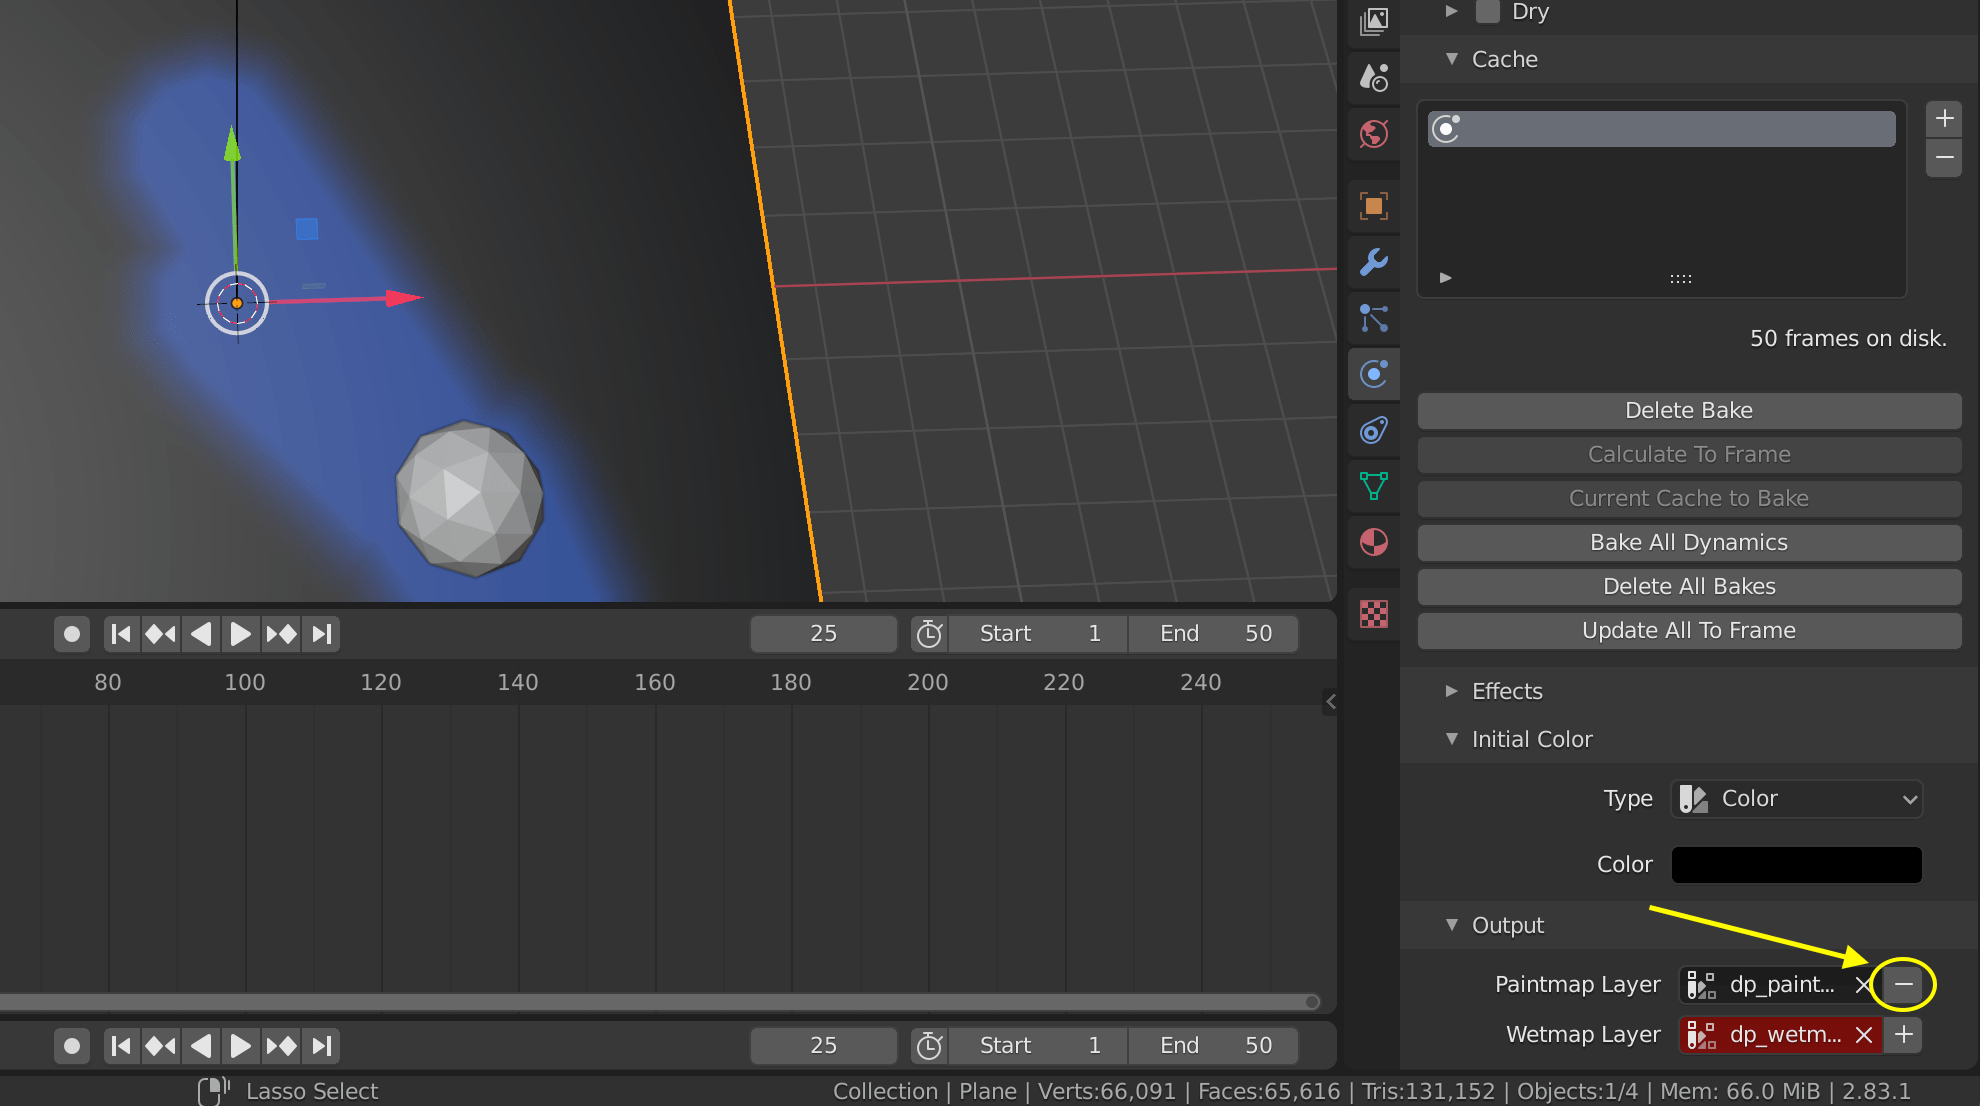
Task: Toggle the Dry checkbox
Action: click(1488, 12)
